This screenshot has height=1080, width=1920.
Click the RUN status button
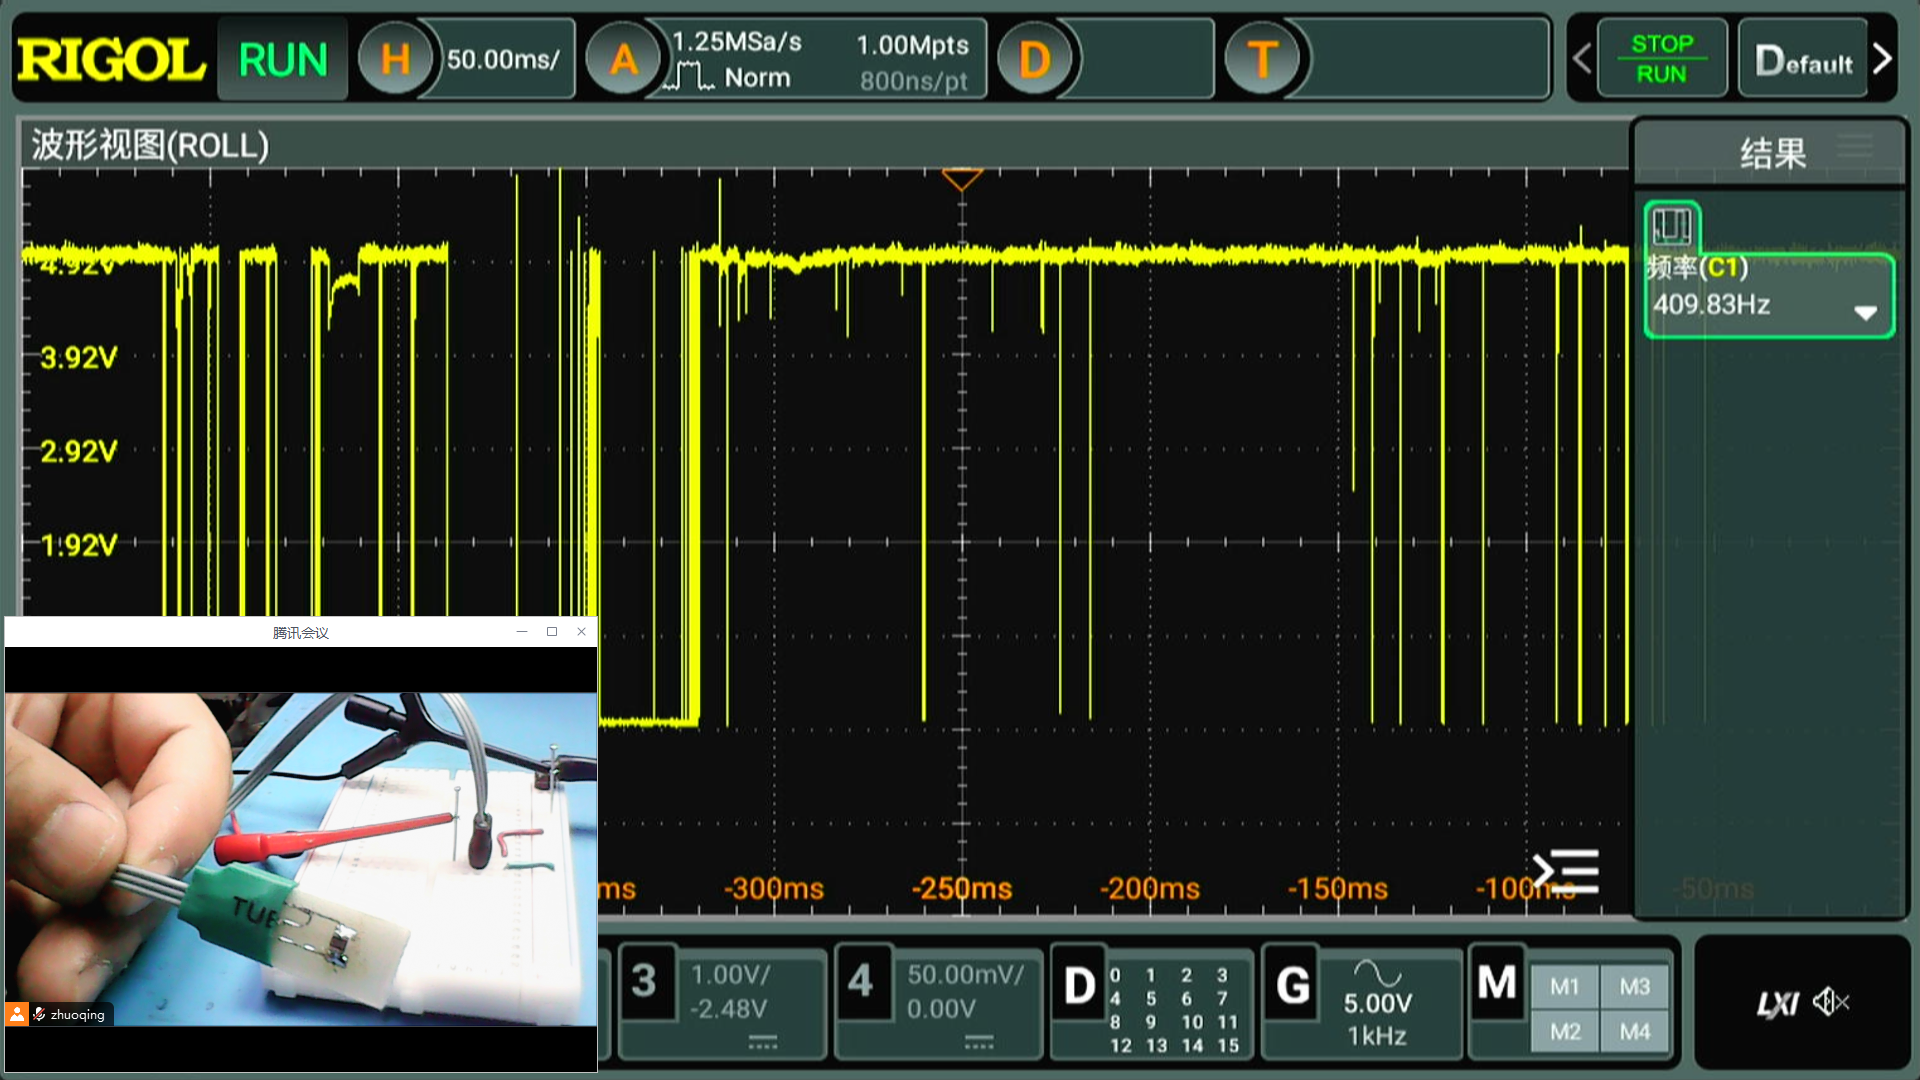click(x=283, y=60)
